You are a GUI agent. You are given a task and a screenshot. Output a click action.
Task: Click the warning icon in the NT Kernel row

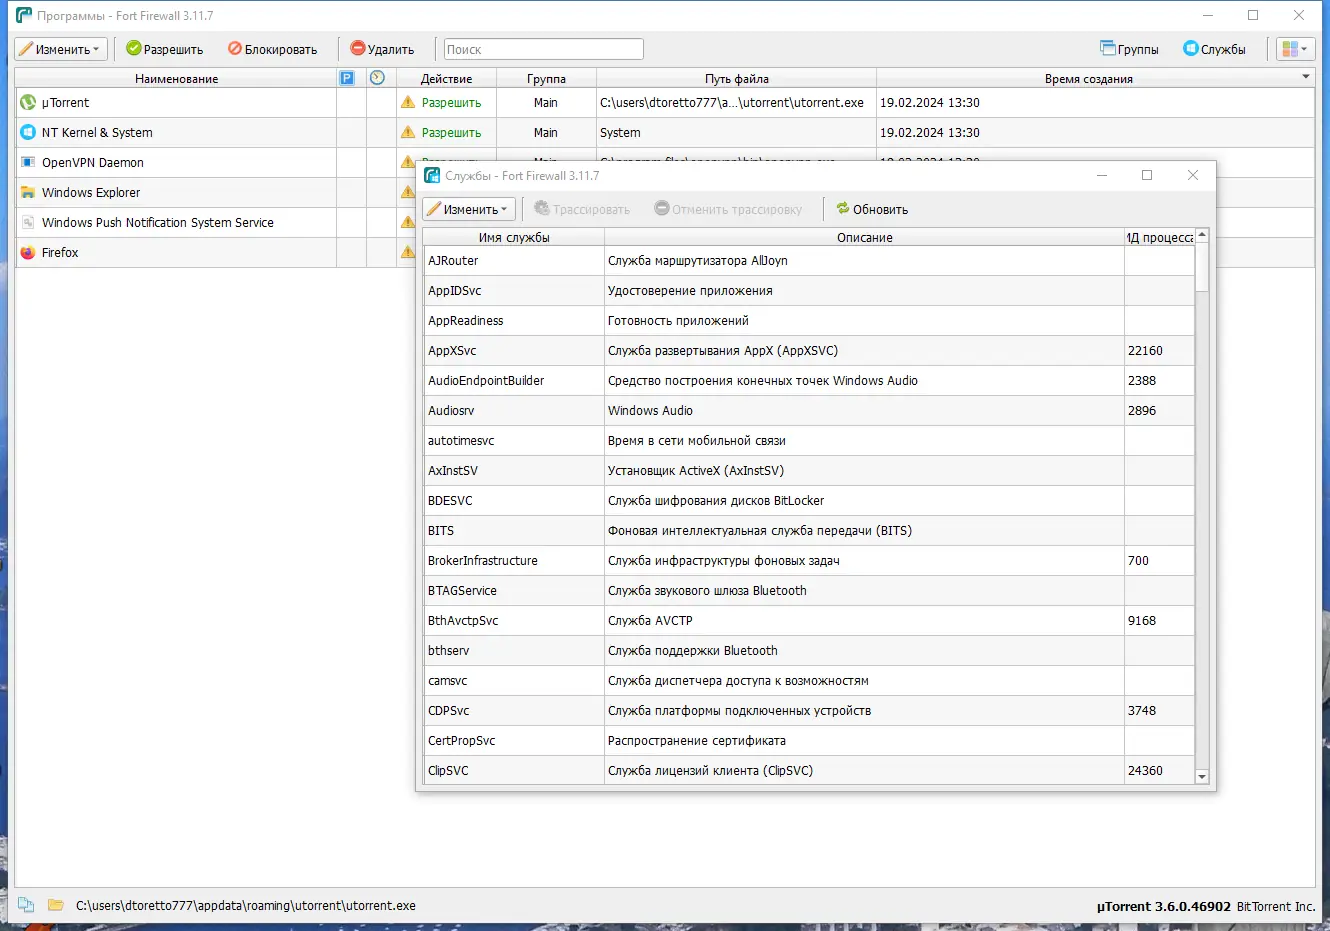(x=408, y=132)
